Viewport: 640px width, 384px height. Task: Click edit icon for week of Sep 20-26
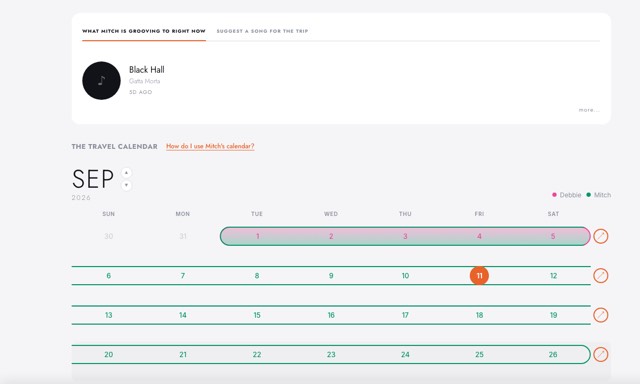(600, 354)
